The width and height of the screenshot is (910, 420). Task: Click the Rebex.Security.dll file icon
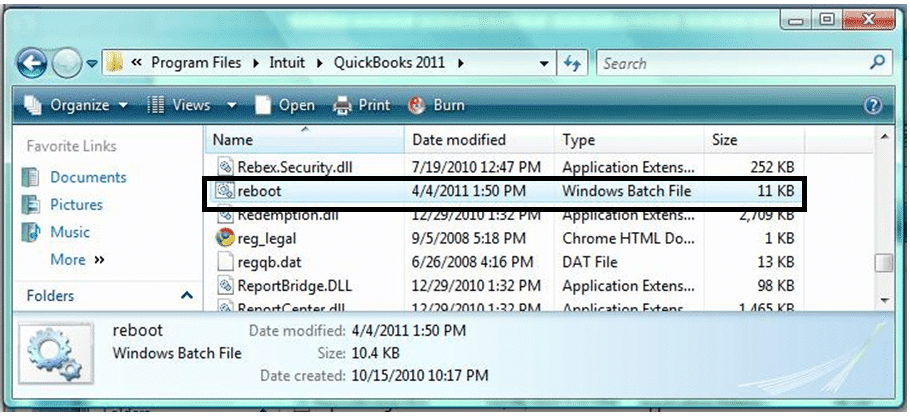[x=225, y=168]
